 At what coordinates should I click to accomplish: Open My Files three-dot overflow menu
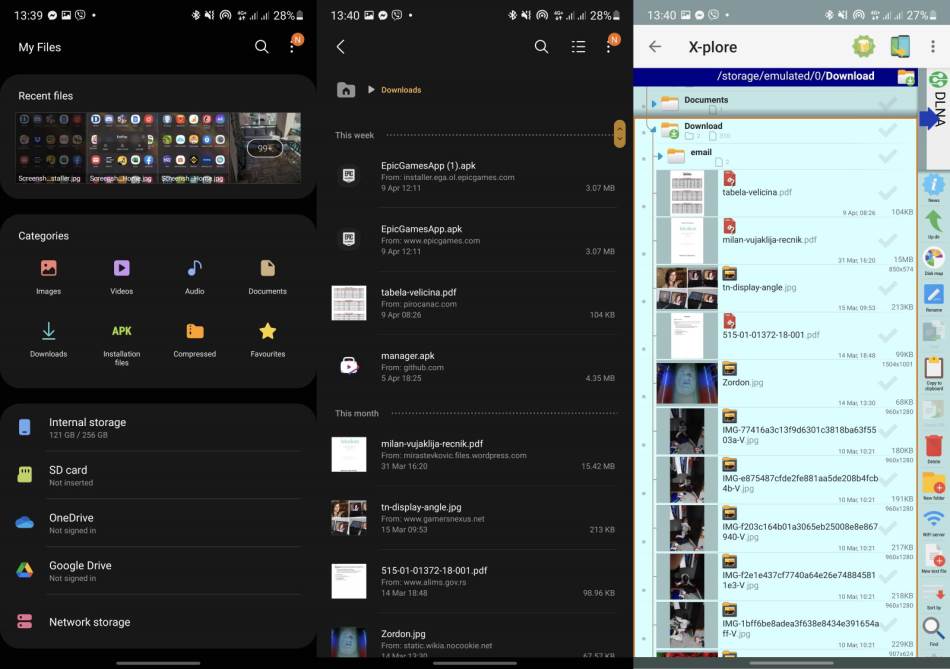[x=293, y=47]
